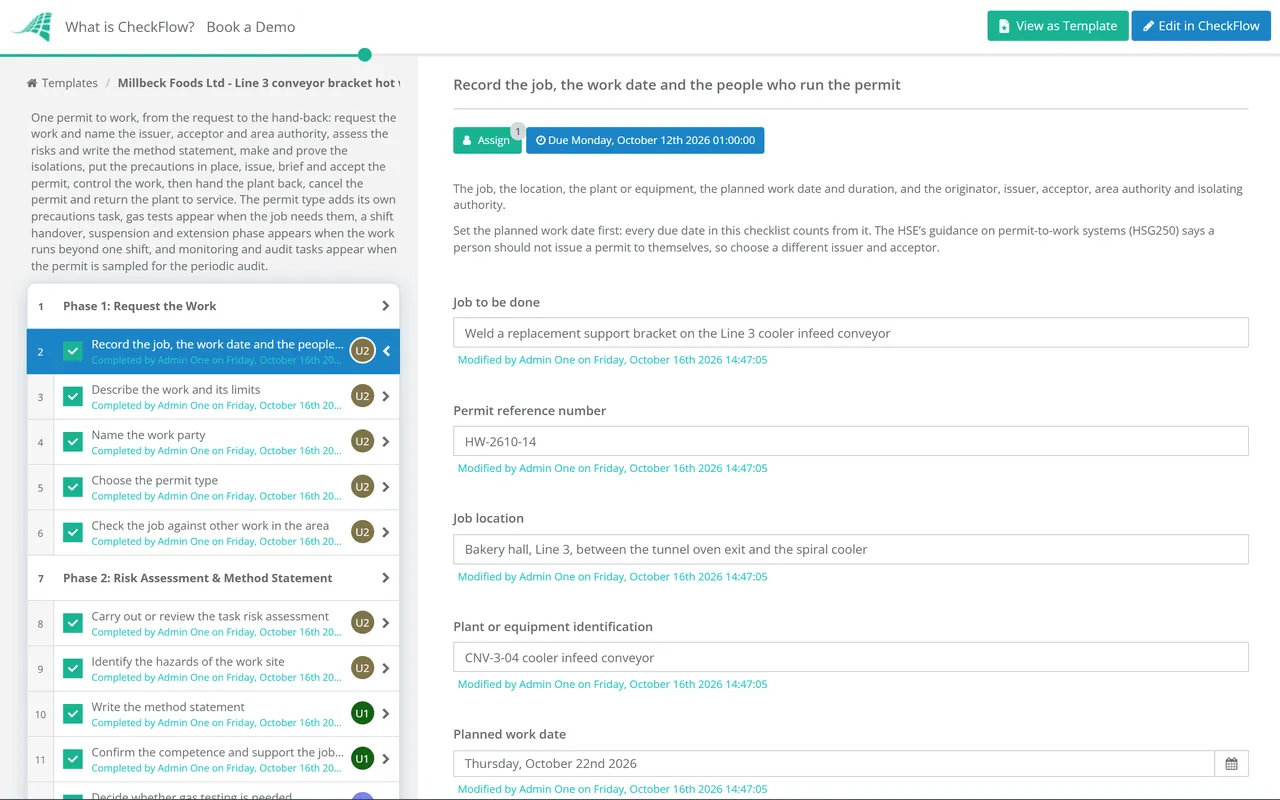Click the 'Due Monday, October 12th 2026' button

coord(645,140)
